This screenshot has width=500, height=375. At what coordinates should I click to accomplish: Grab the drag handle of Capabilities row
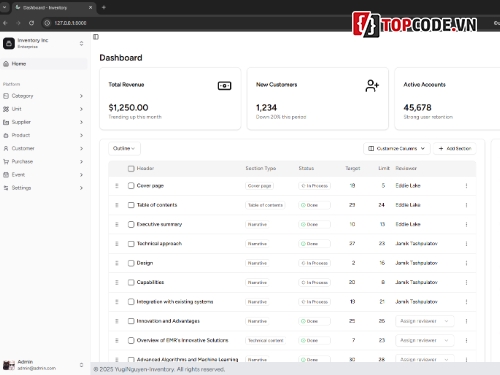[x=117, y=282]
